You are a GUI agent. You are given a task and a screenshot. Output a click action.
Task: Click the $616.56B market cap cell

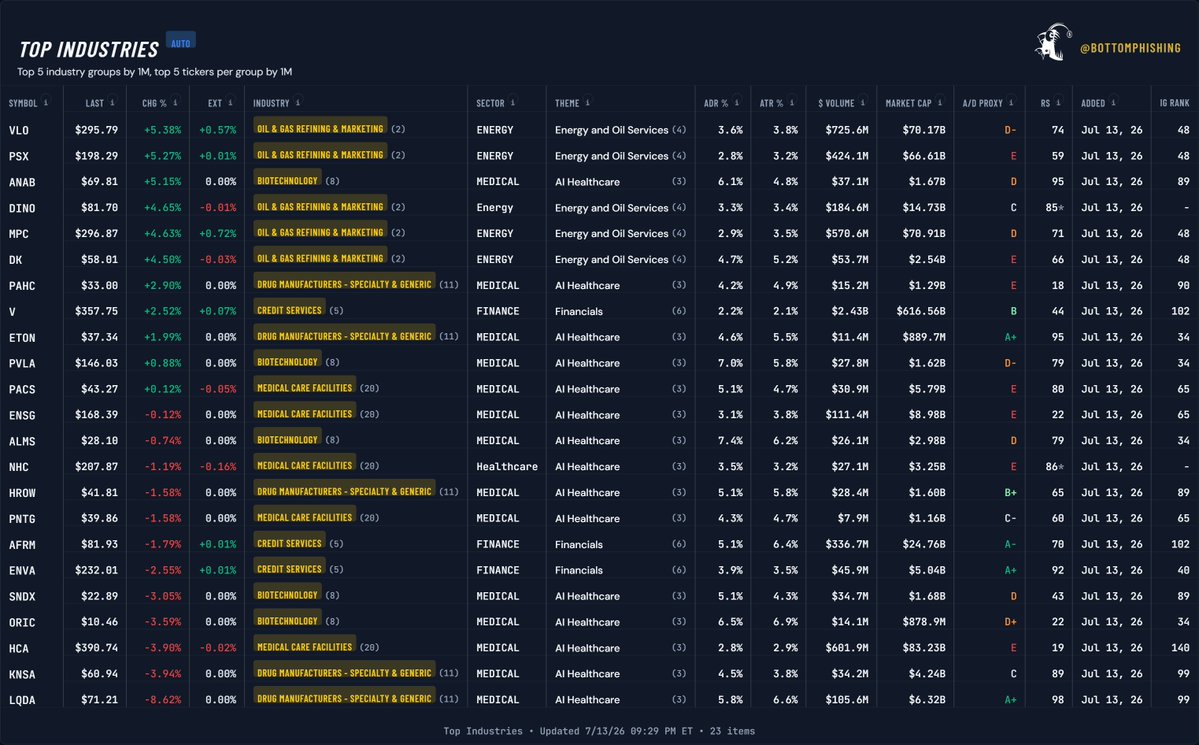coord(921,311)
